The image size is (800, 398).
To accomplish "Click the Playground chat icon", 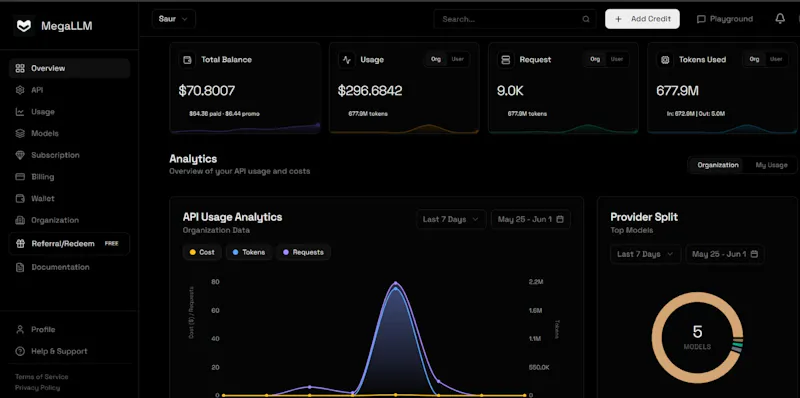I will click(701, 19).
